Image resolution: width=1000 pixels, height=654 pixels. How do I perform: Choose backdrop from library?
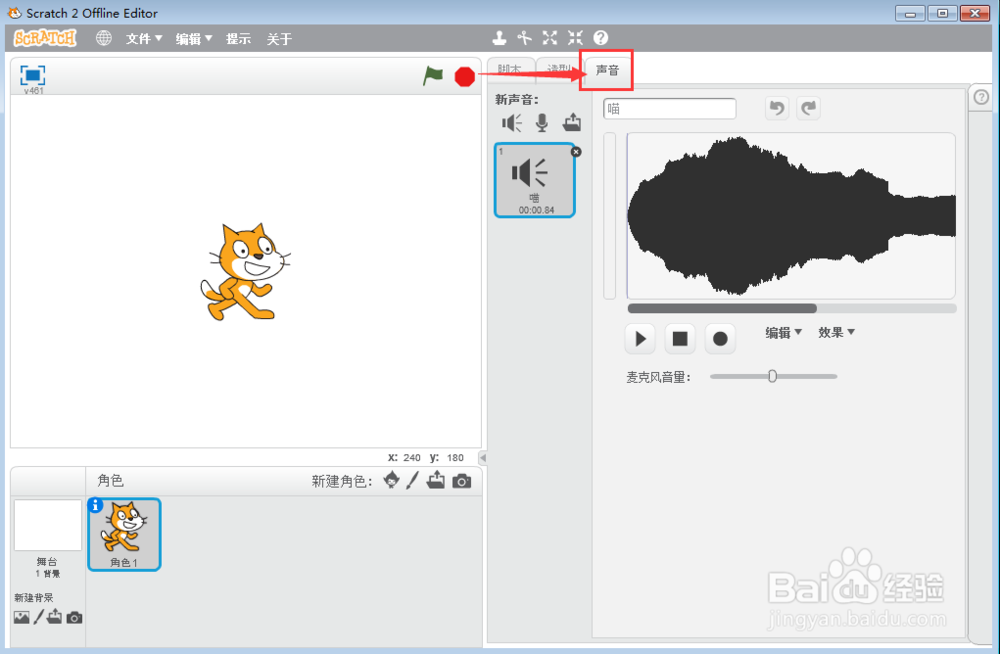22,618
